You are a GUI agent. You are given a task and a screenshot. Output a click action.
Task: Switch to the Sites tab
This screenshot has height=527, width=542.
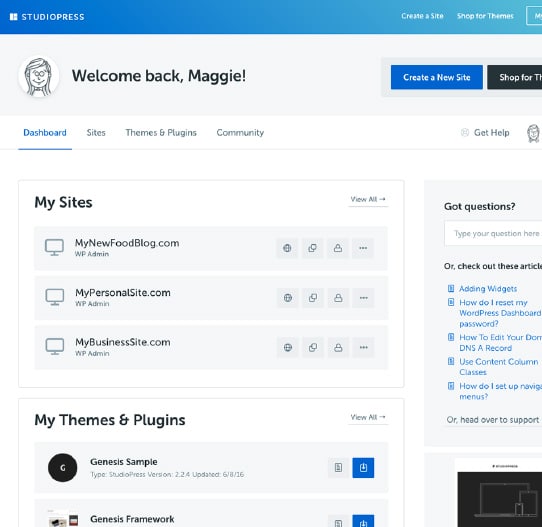tap(96, 133)
